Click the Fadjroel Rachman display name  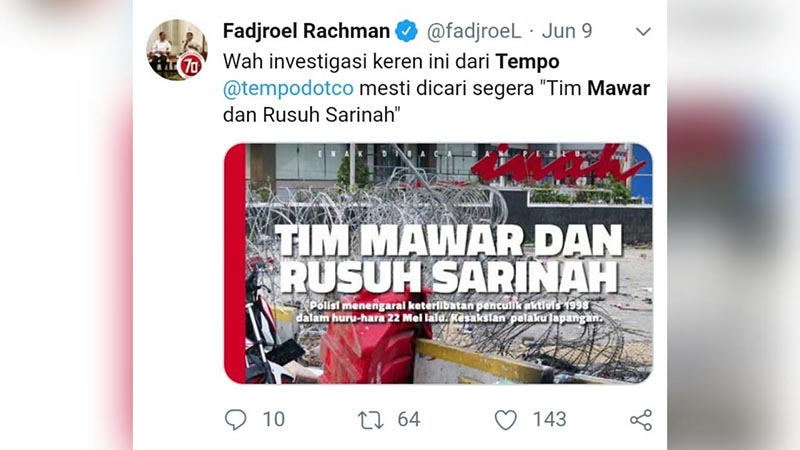[x=306, y=31]
